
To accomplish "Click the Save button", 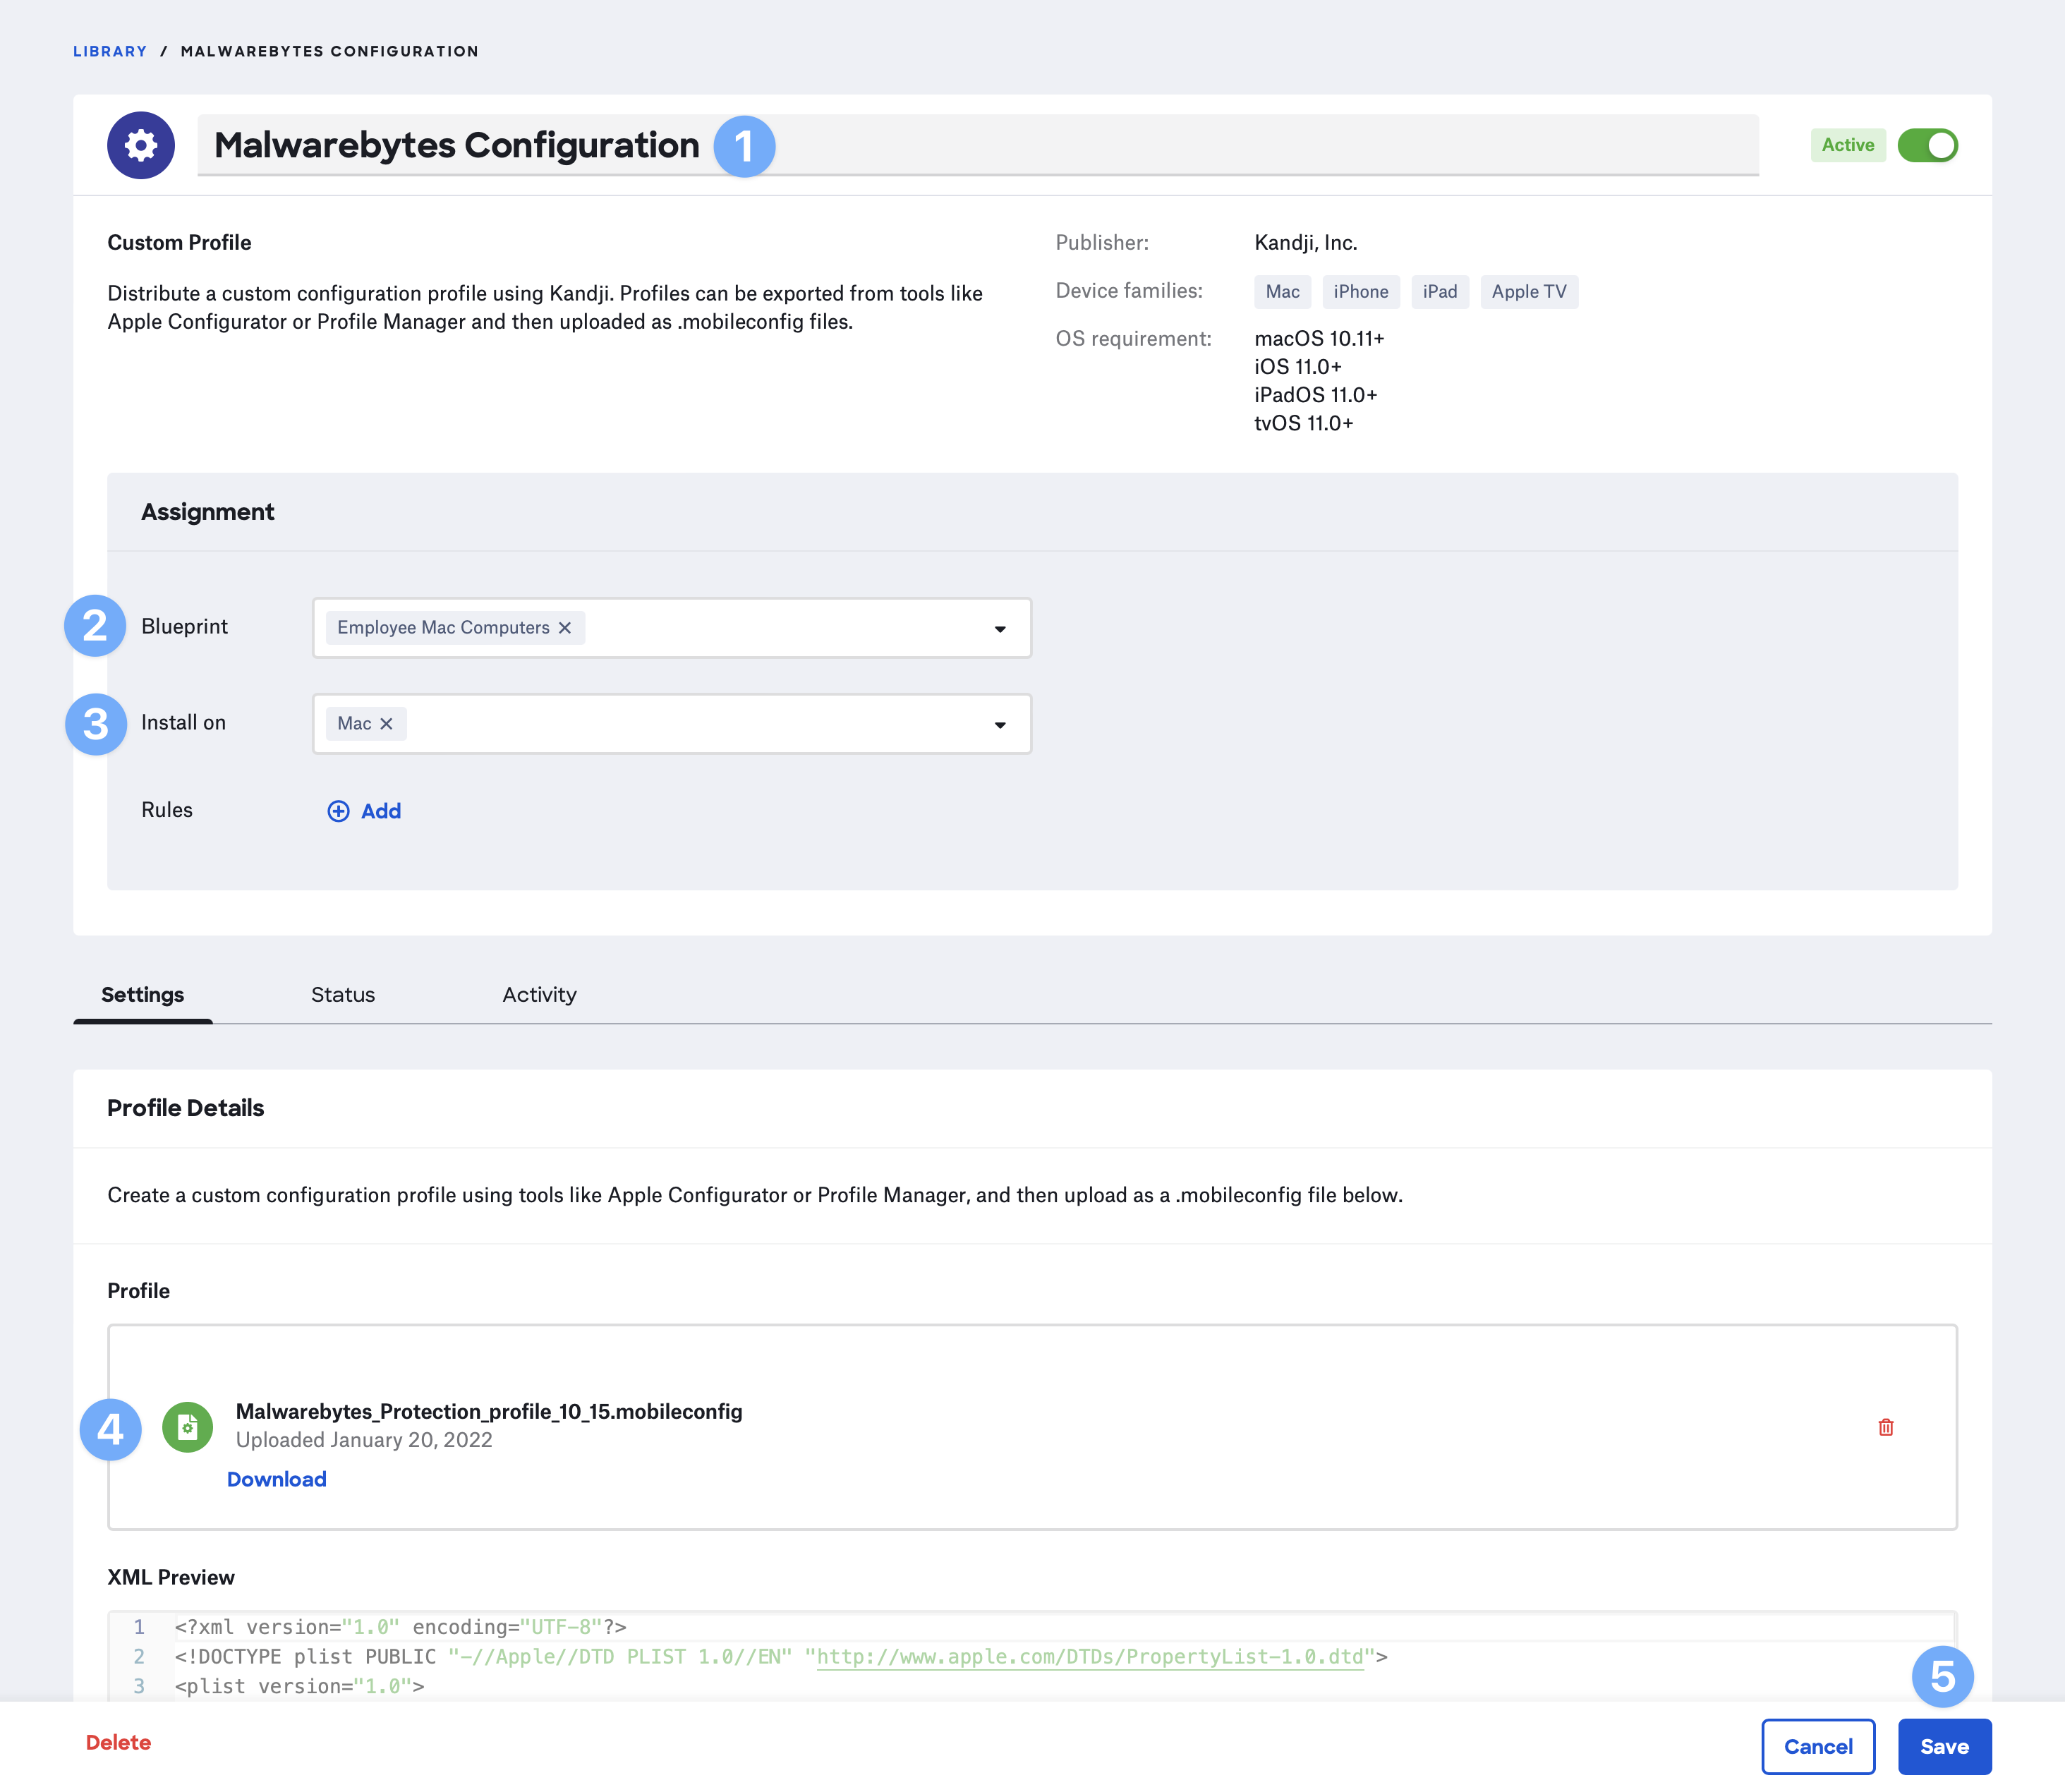I will 1943,1747.
